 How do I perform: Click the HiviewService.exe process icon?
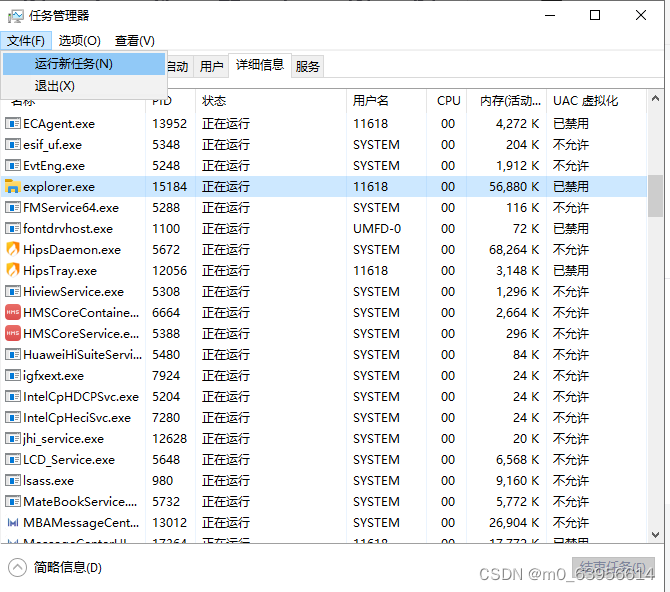13,292
